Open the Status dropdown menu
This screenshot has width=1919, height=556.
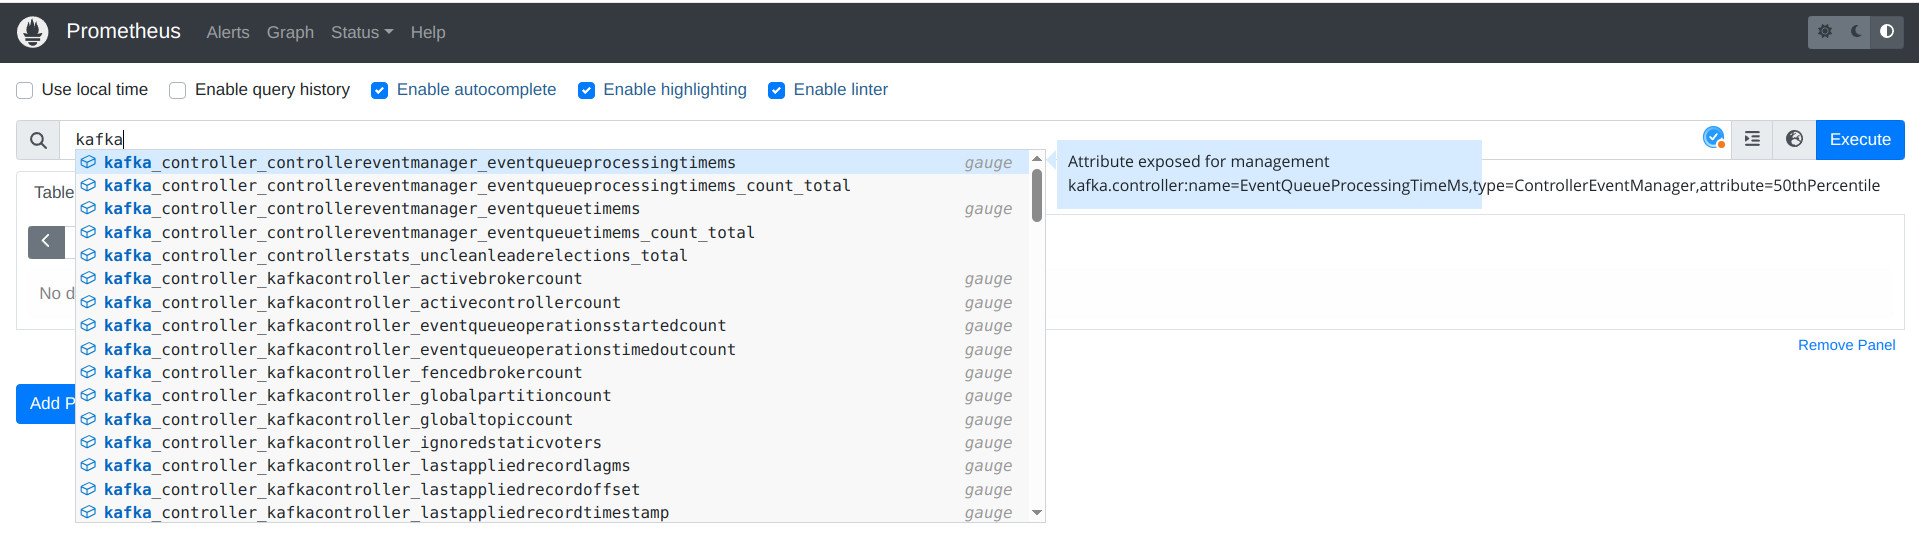click(x=362, y=32)
